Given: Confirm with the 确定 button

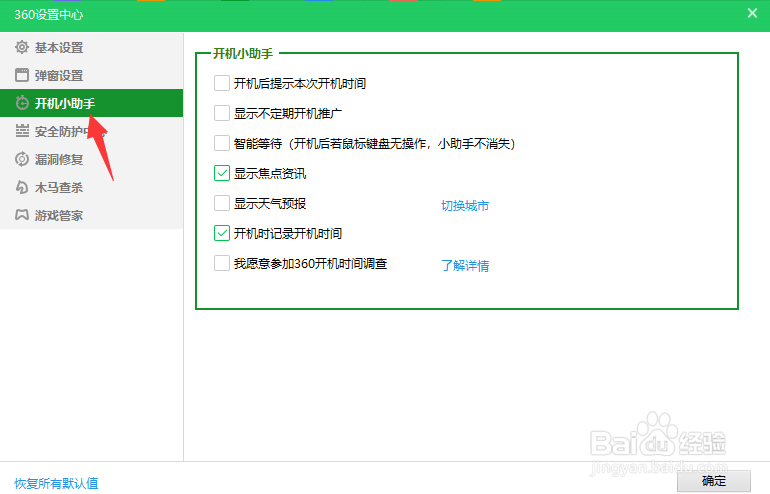Looking at the screenshot, I should point(714,481).
